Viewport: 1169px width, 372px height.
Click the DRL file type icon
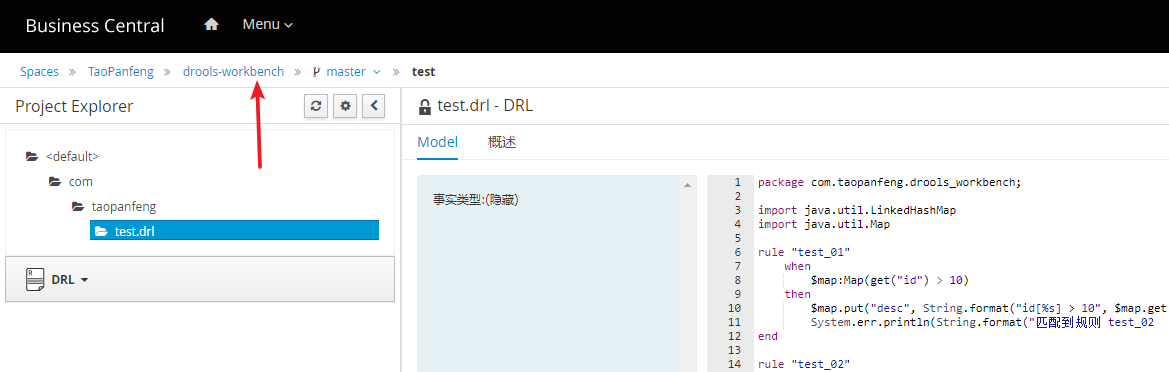pos(34,279)
